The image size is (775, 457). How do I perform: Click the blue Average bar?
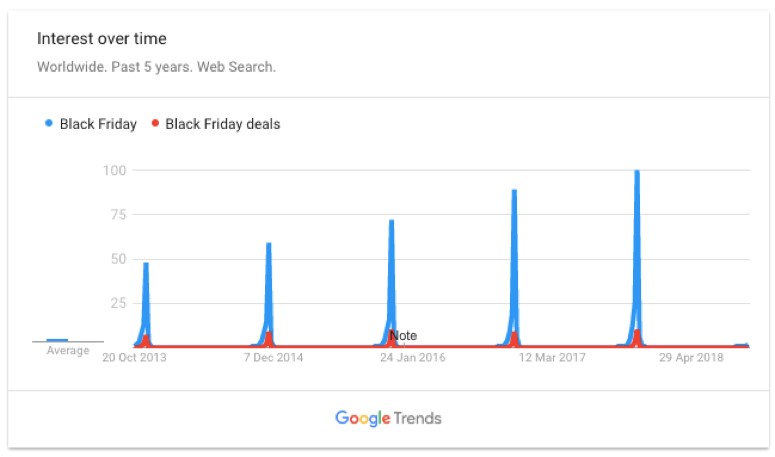(57, 340)
